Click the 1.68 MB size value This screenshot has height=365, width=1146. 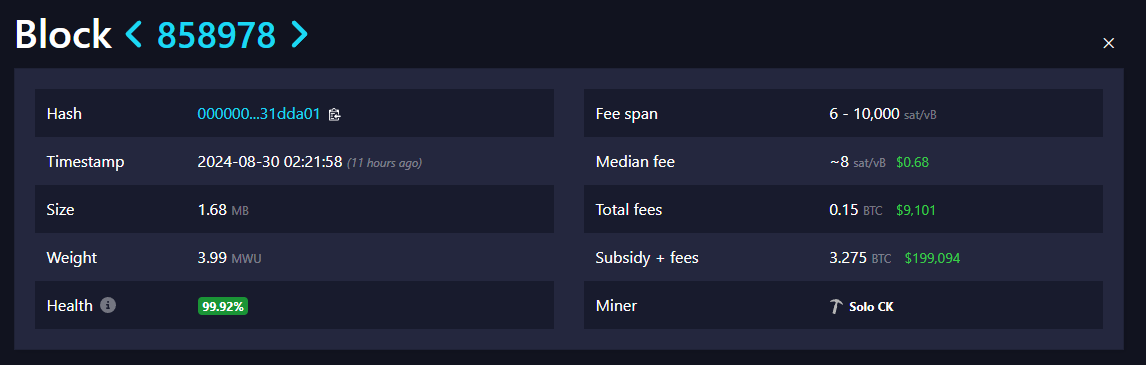point(223,210)
